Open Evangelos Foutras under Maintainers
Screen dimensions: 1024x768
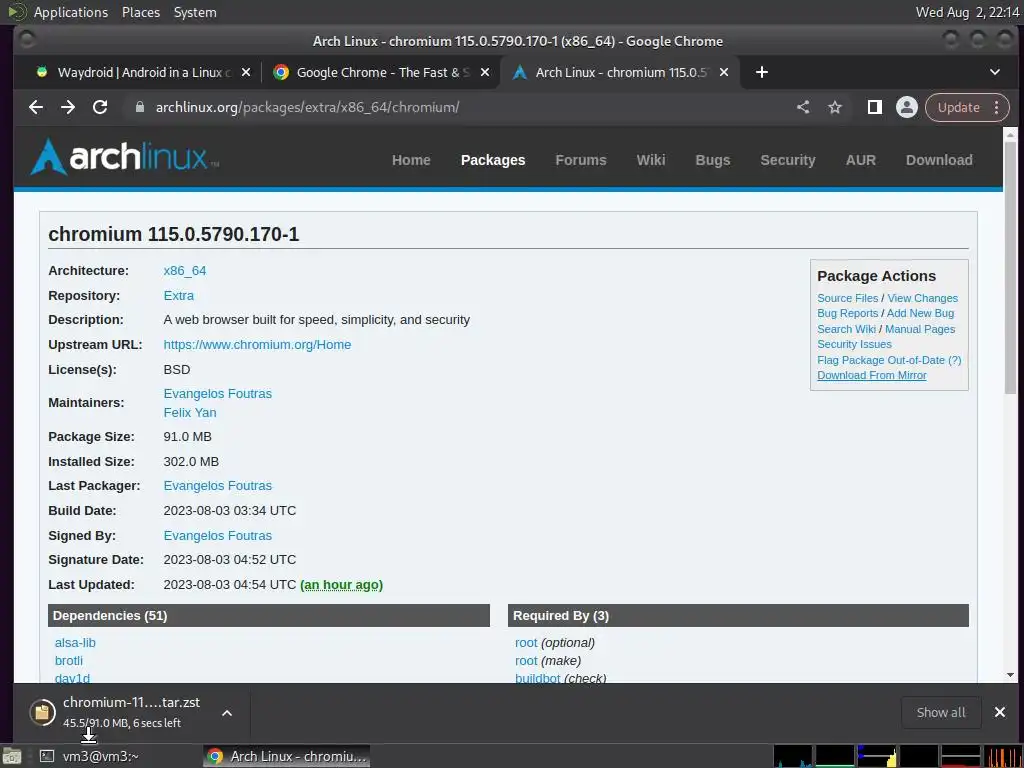pos(217,393)
